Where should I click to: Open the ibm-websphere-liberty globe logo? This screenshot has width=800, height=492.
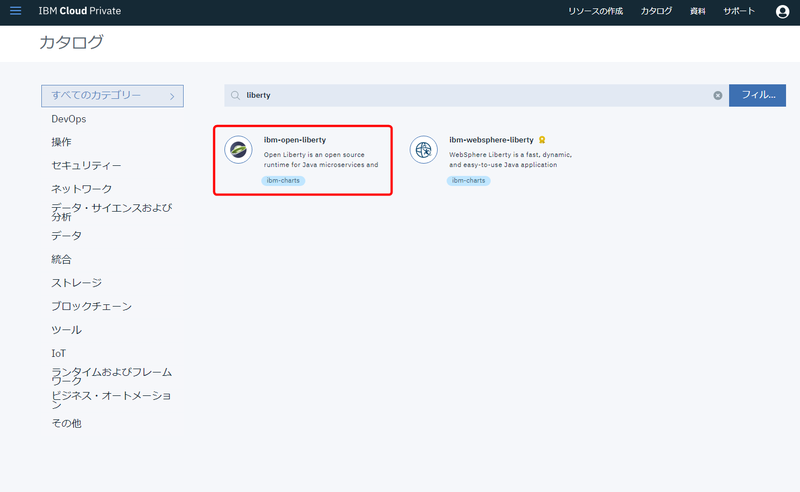point(423,150)
